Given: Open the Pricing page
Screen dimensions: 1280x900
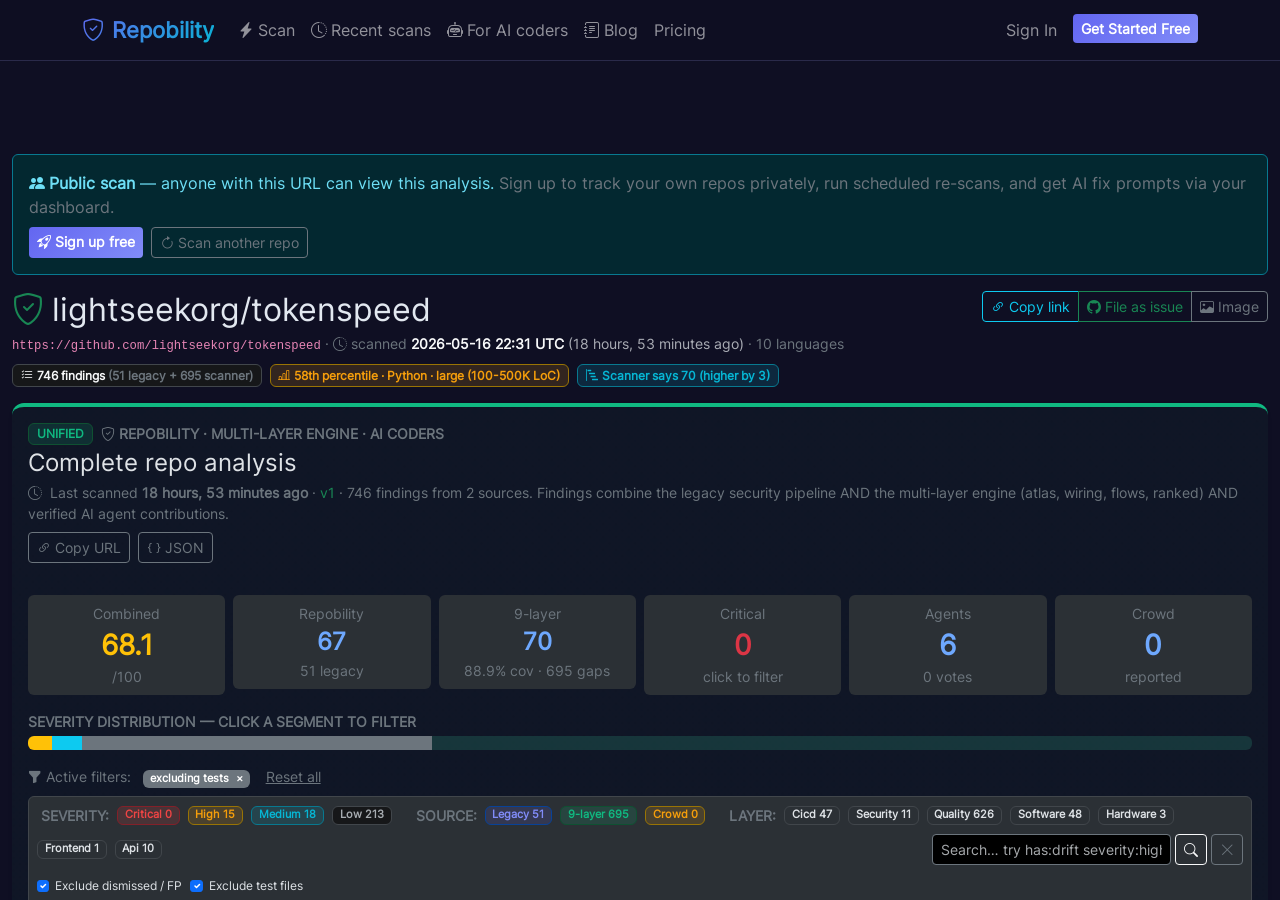Looking at the screenshot, I should [x=680, y=30].
